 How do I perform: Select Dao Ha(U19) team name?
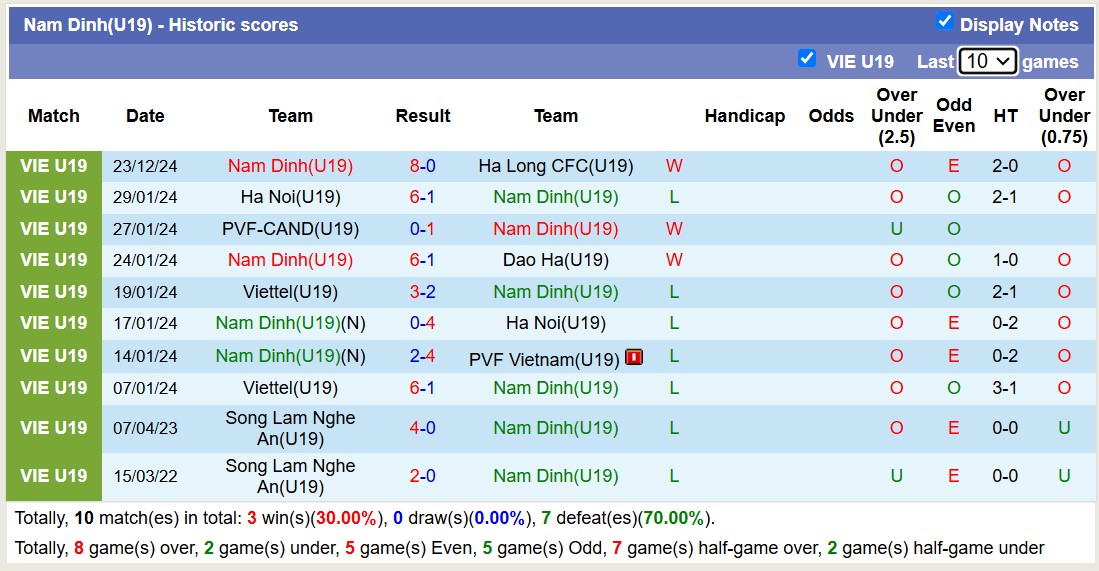(x=555, y=260)
